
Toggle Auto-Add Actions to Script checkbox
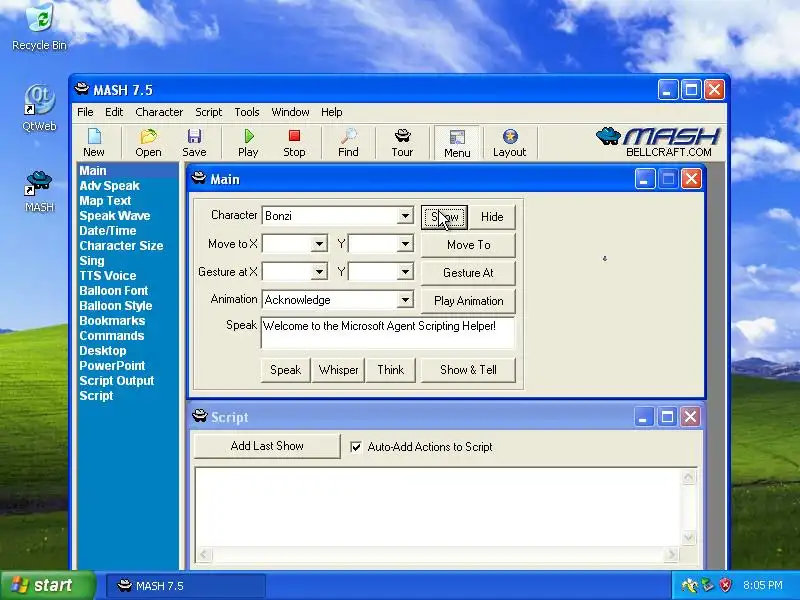pyautogui.click(x=356, y=447)
